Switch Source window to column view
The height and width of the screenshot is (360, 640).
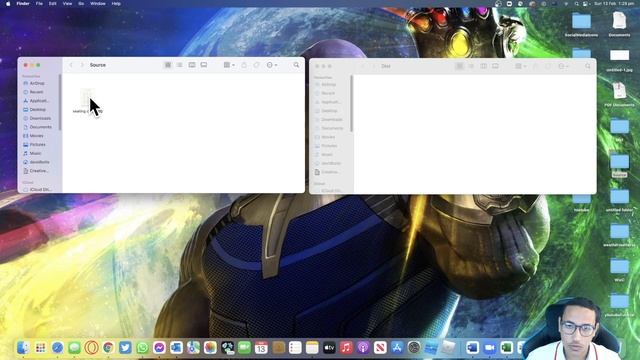coord(192,65)
